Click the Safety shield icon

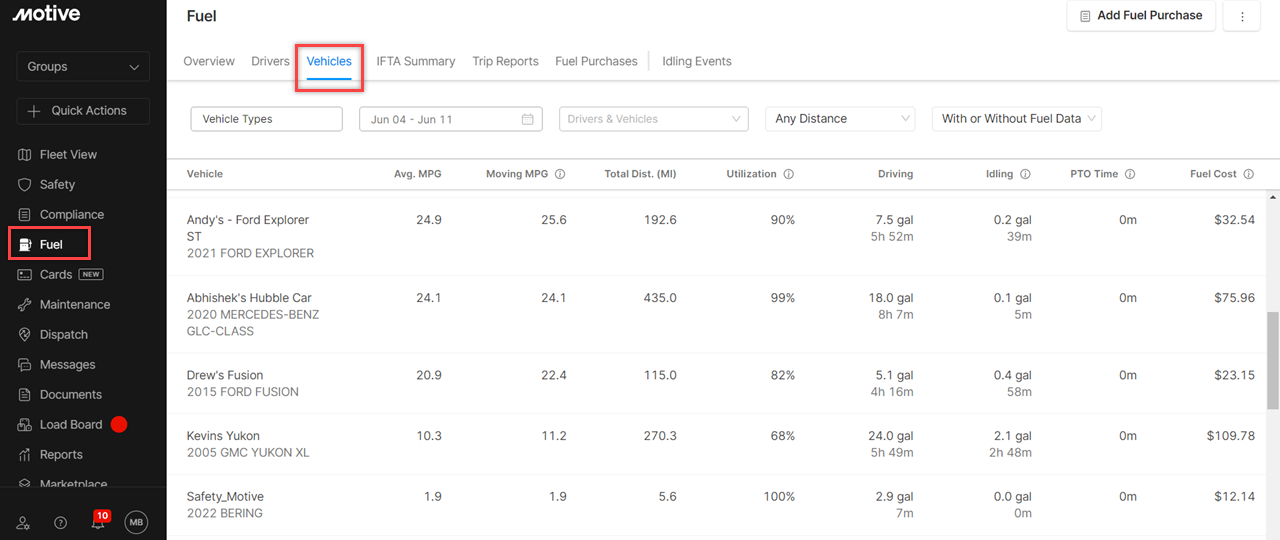click(26, 184)
